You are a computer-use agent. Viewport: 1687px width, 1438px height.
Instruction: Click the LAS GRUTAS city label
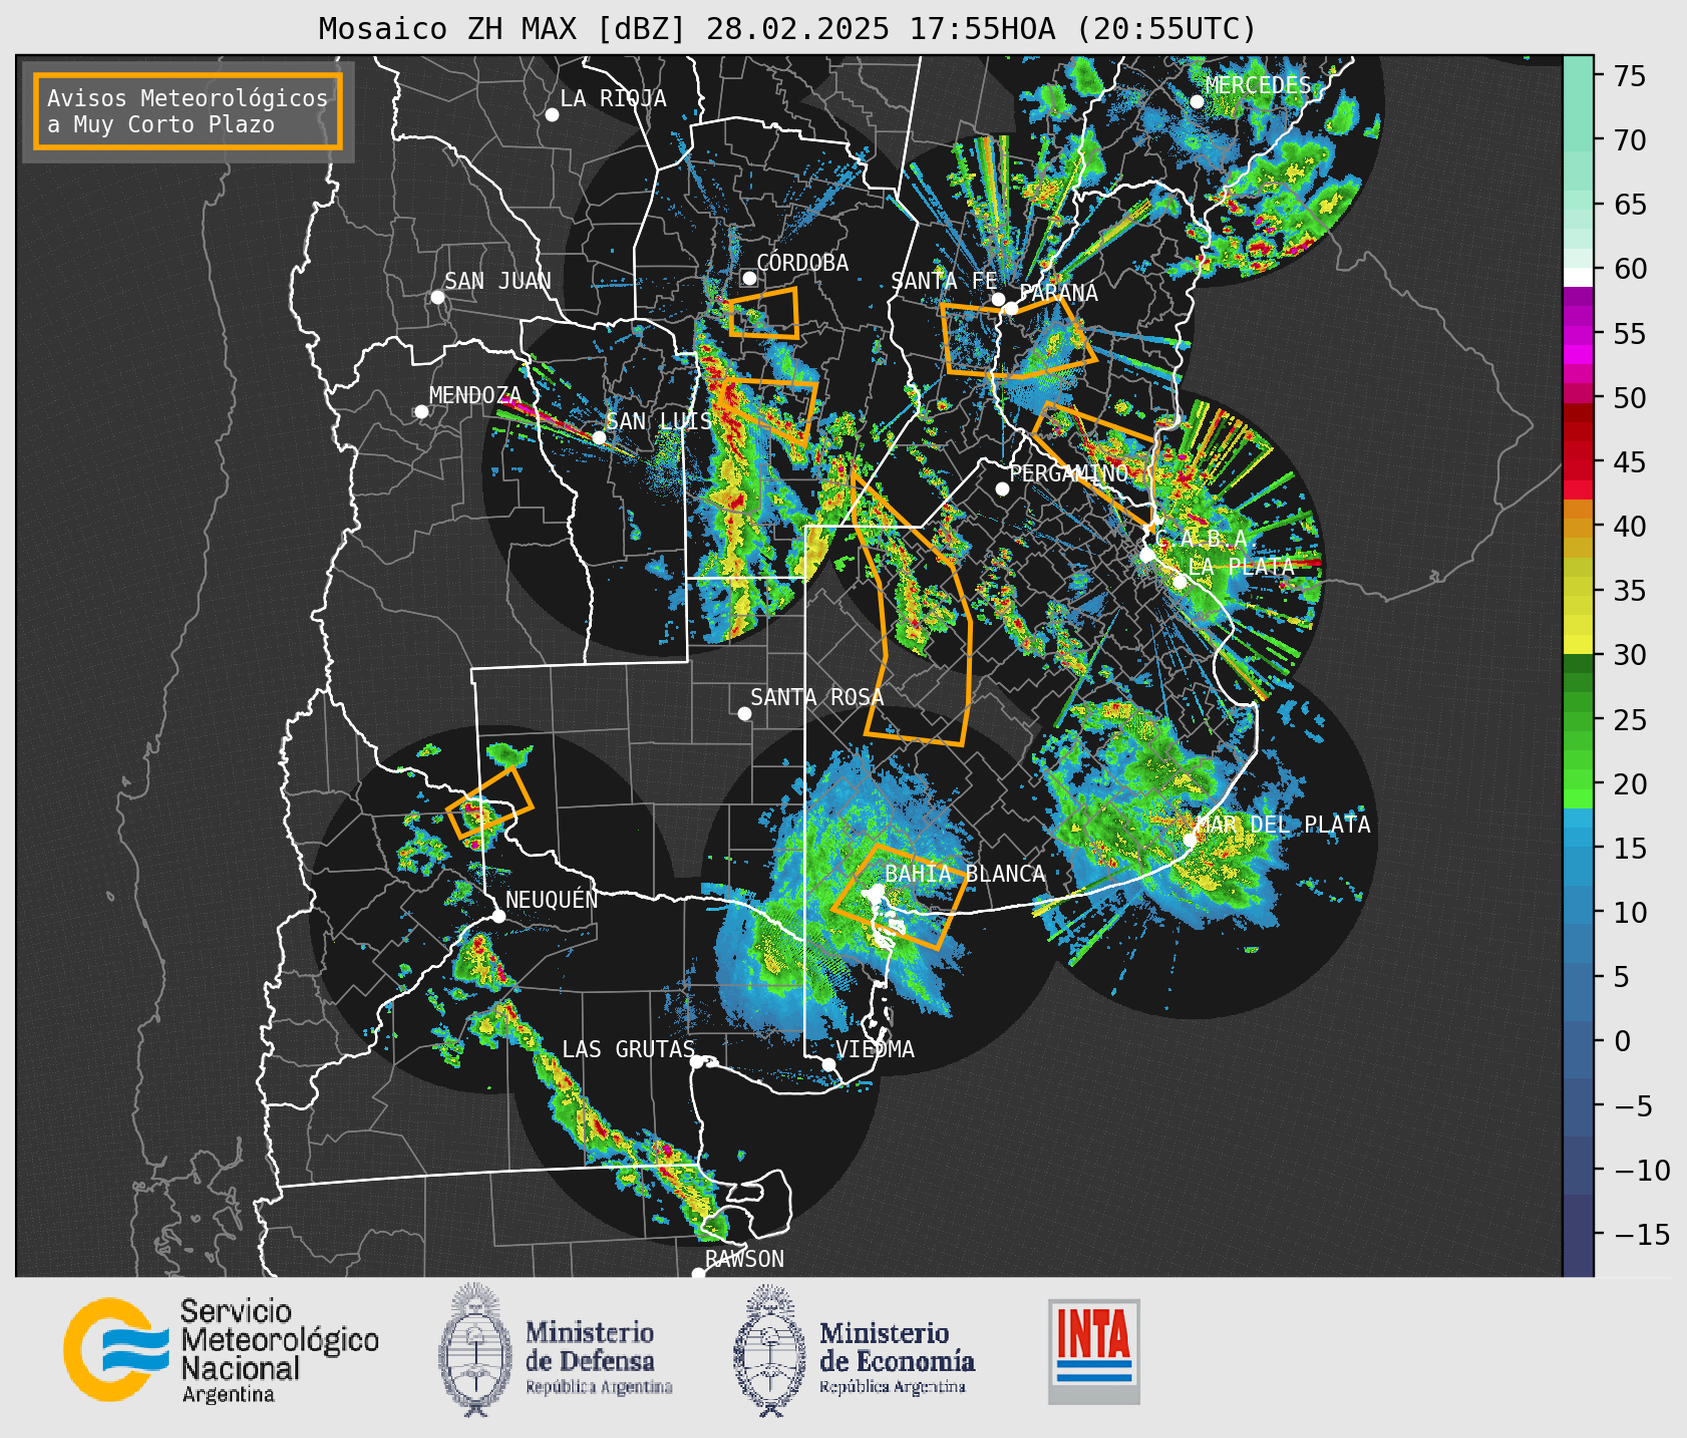[x=628, y=1049]
